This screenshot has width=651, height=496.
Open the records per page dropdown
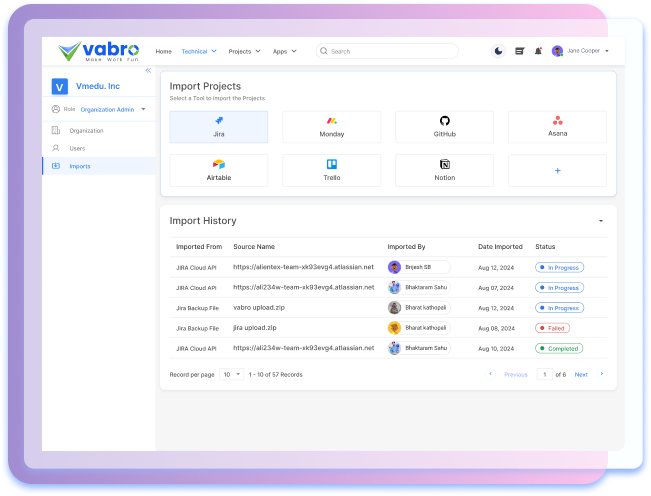231,374
